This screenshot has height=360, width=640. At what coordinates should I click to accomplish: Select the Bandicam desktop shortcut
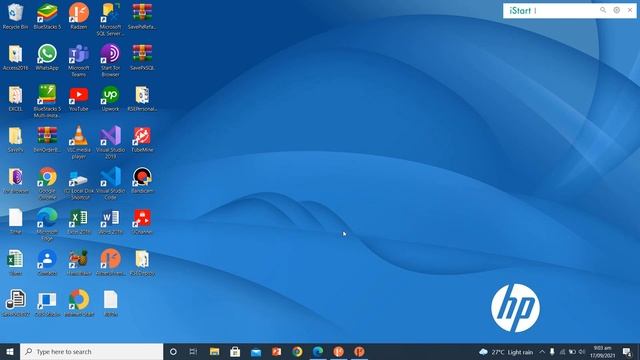point(142,180)
